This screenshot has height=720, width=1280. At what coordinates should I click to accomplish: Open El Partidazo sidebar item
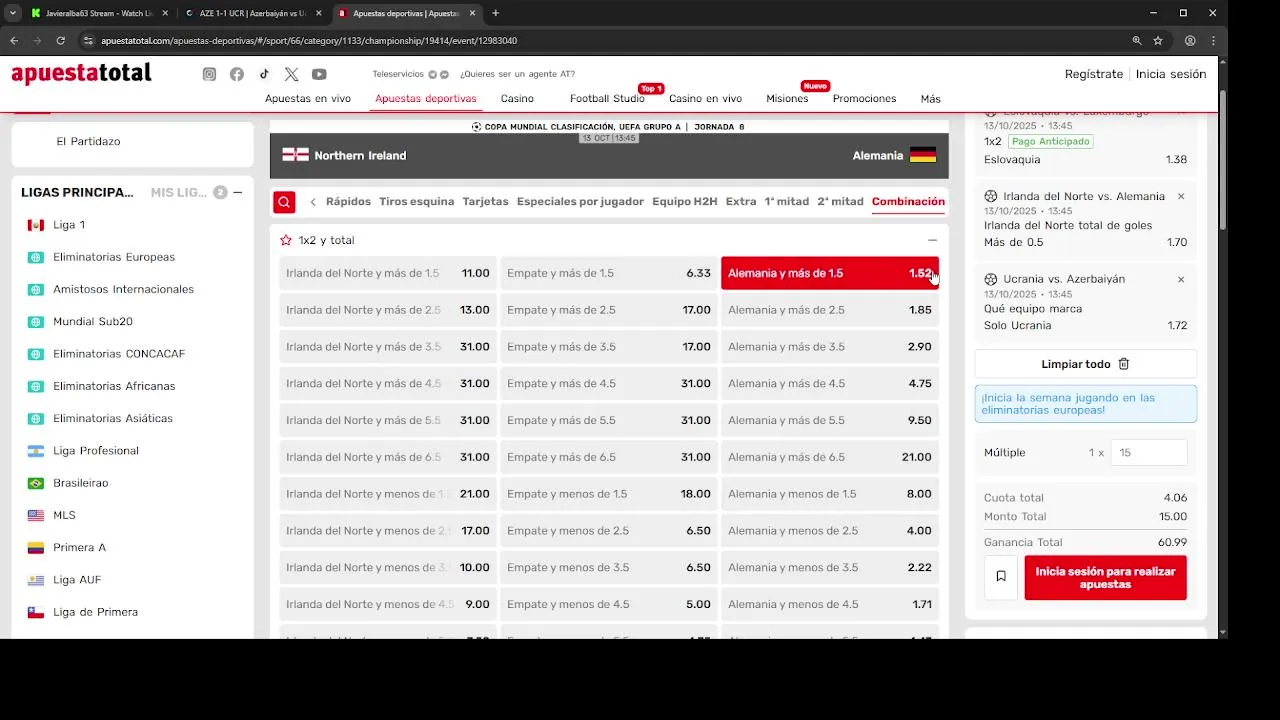point(88,141)
